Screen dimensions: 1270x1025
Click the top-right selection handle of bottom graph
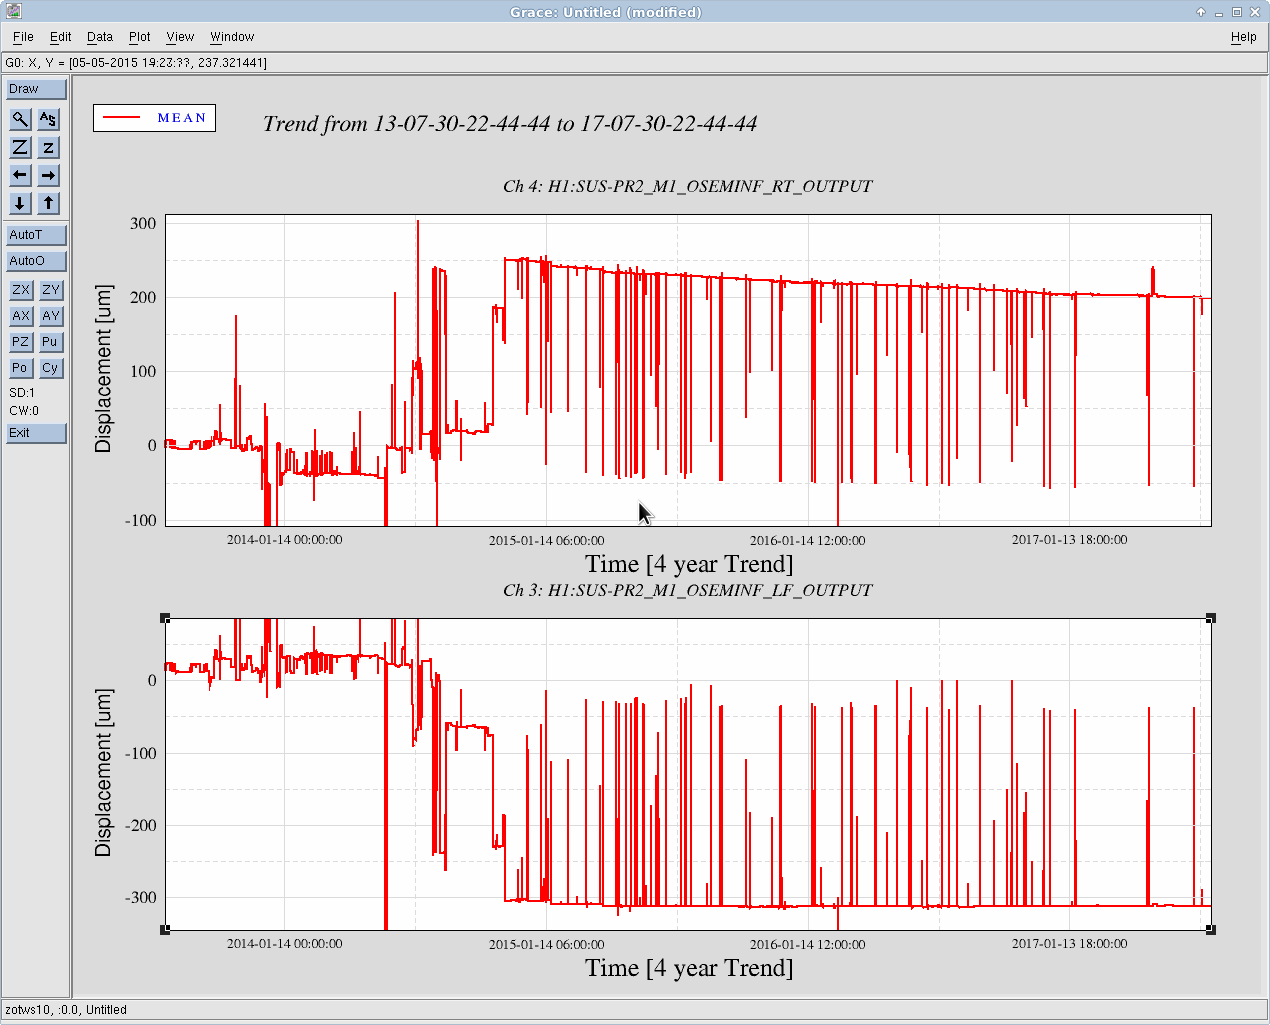pyautogui.click(x=1211, y=619)
